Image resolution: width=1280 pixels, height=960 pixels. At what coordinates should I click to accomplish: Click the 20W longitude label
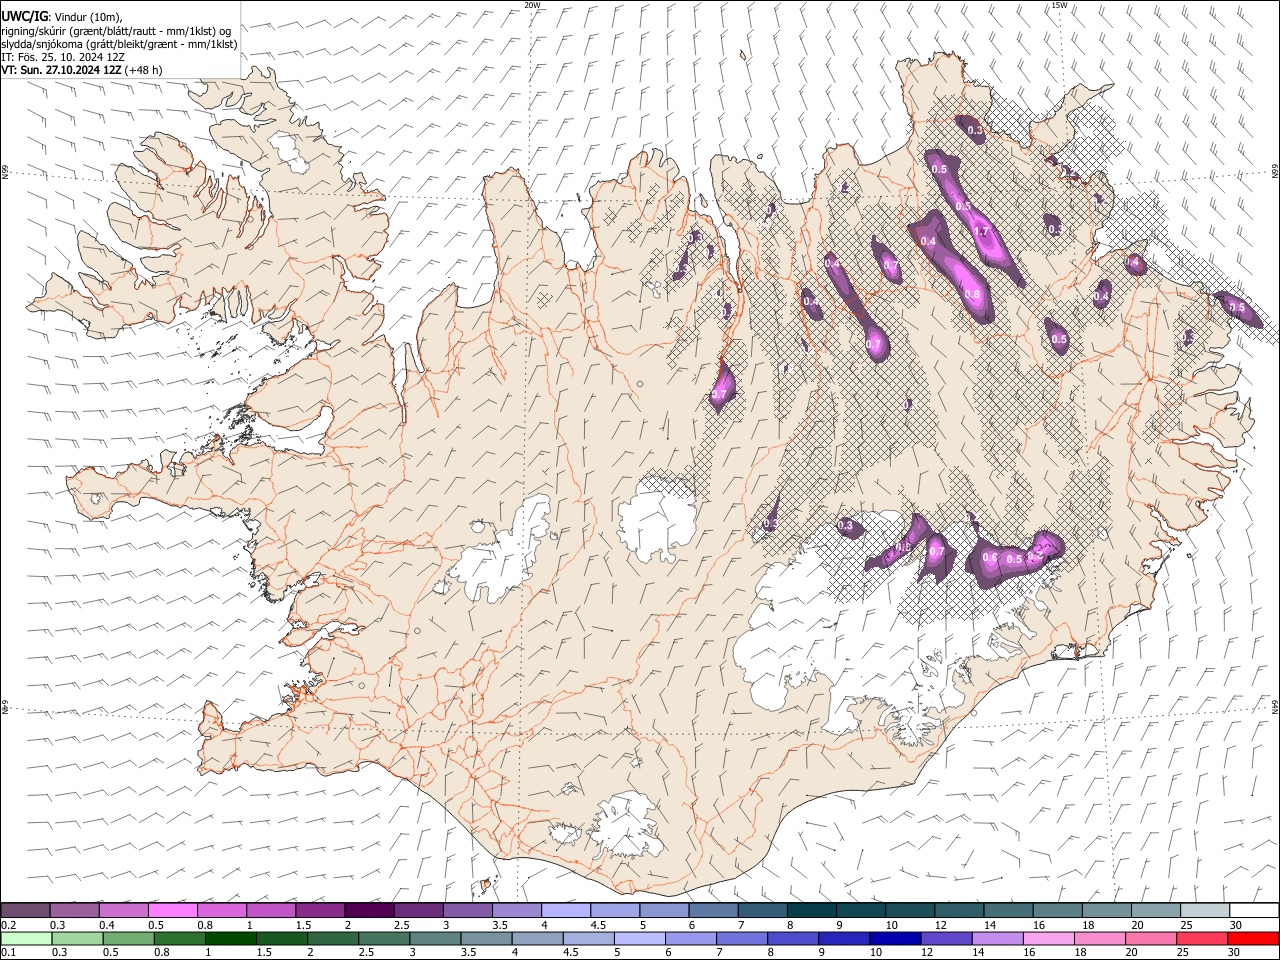point(533,5)
